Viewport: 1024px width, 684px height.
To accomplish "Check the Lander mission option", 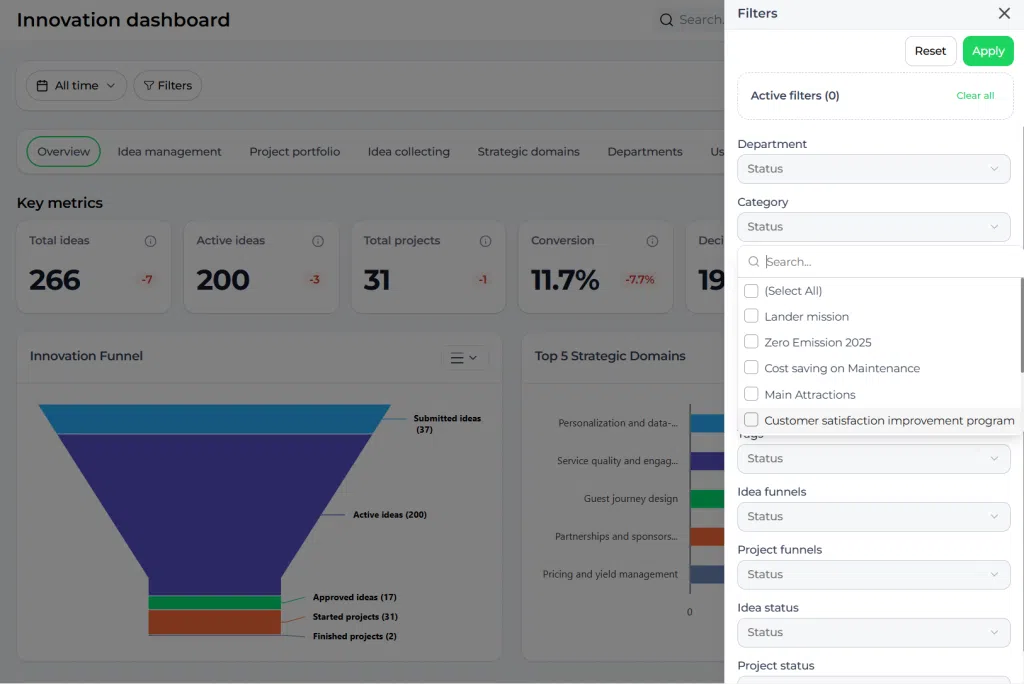I will coord(751,316).
